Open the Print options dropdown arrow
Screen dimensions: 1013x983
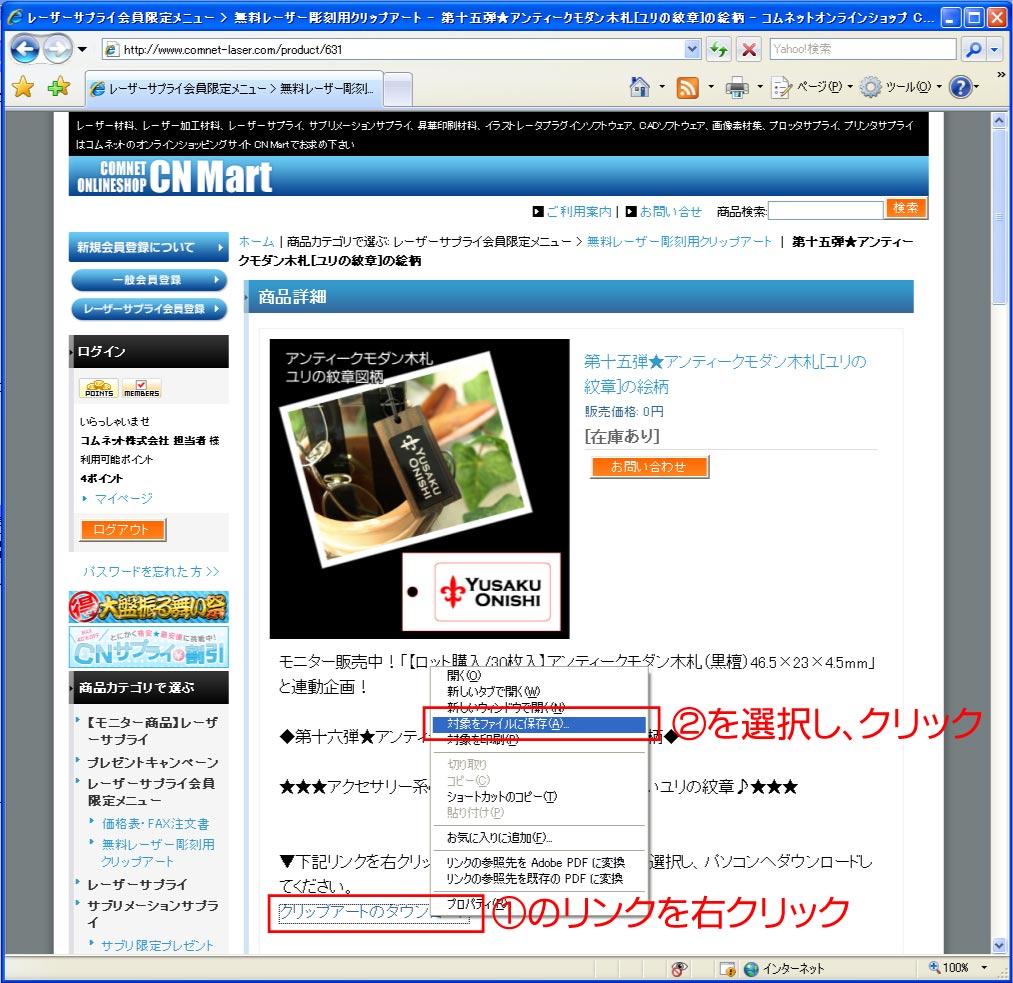click(x=760, y=87)
